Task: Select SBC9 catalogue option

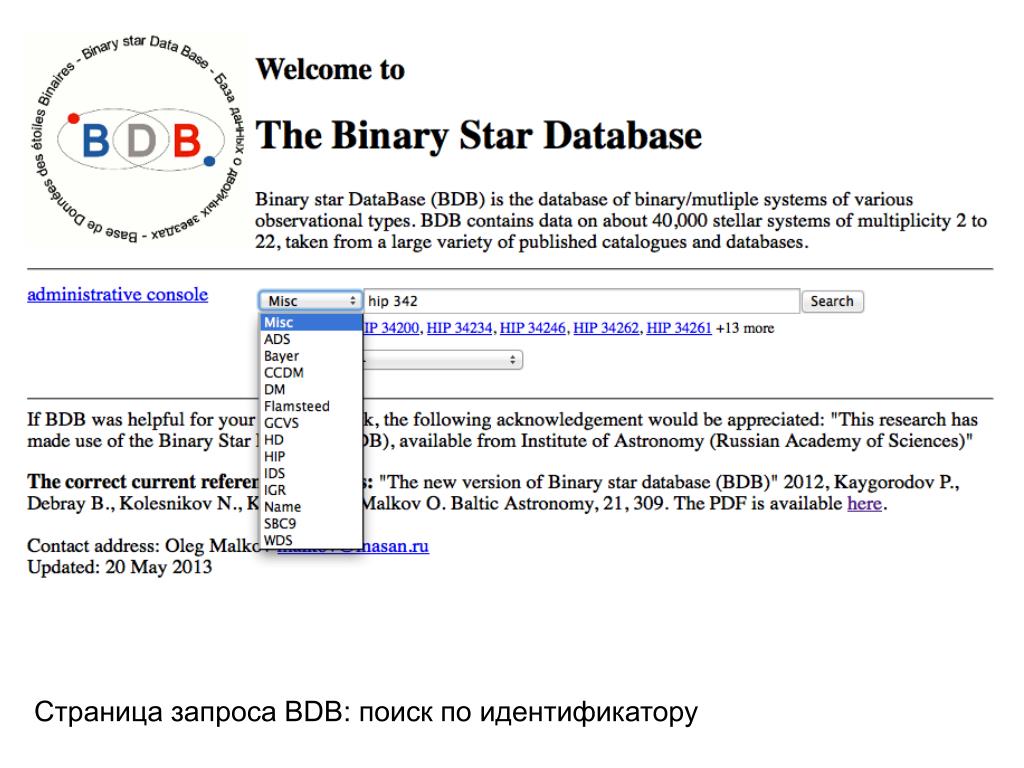Action: point(311,523)
